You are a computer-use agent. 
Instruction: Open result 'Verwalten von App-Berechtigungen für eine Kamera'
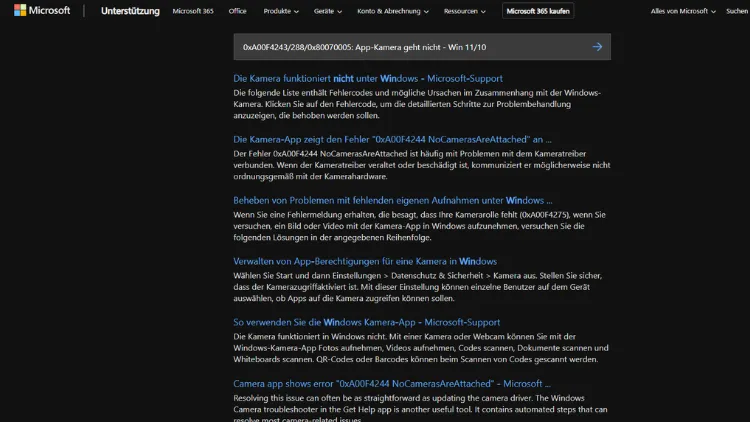(365, 261)
